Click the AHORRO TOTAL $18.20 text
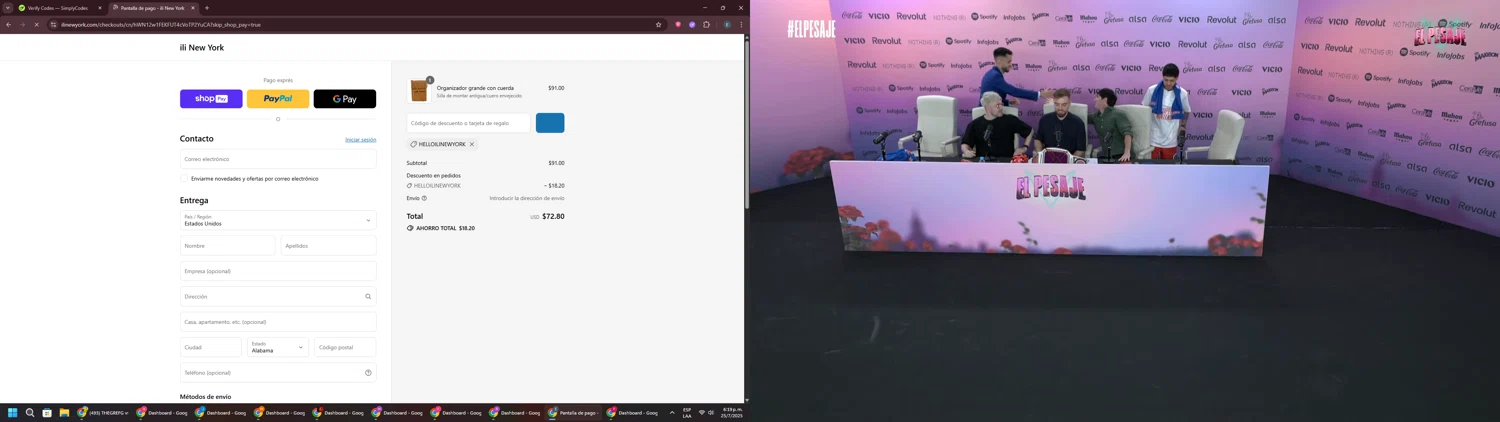This screenshot has width=1500, height=422. [x=445, y=228]
